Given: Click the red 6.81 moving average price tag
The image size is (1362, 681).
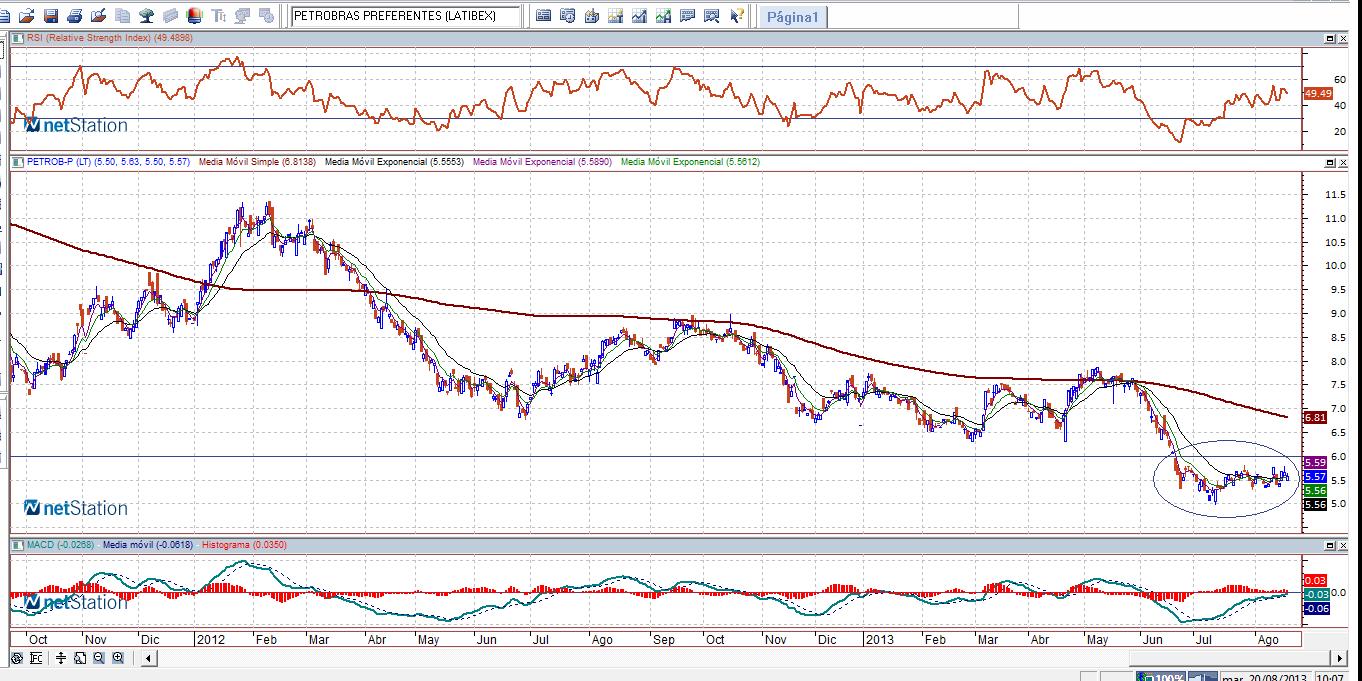Looking at the screenshot, I should 1315,417.
